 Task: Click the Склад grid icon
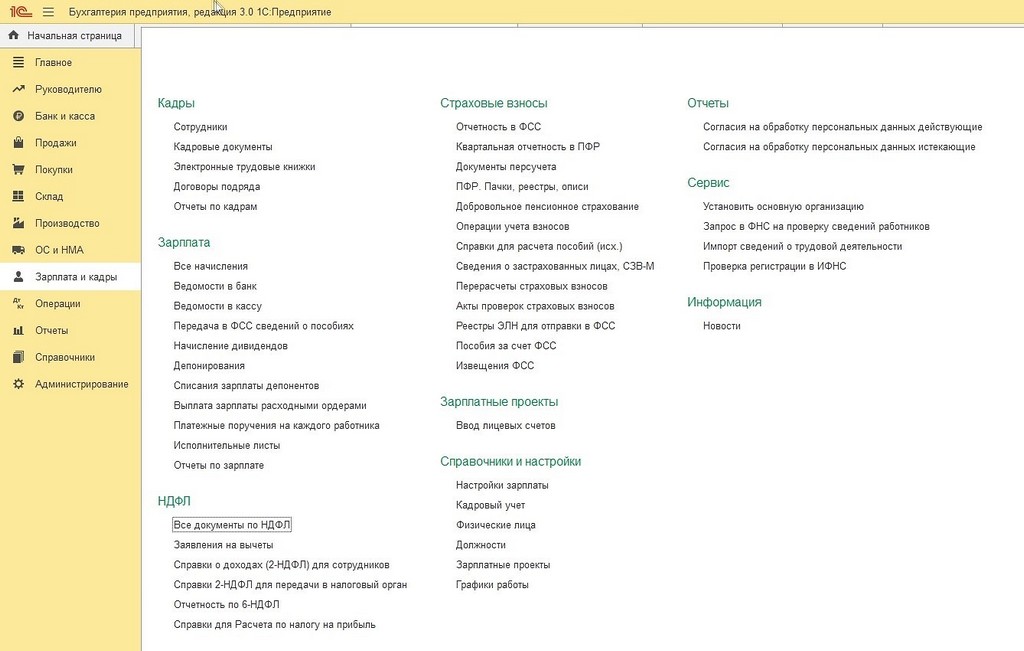[x=18, y=196]
